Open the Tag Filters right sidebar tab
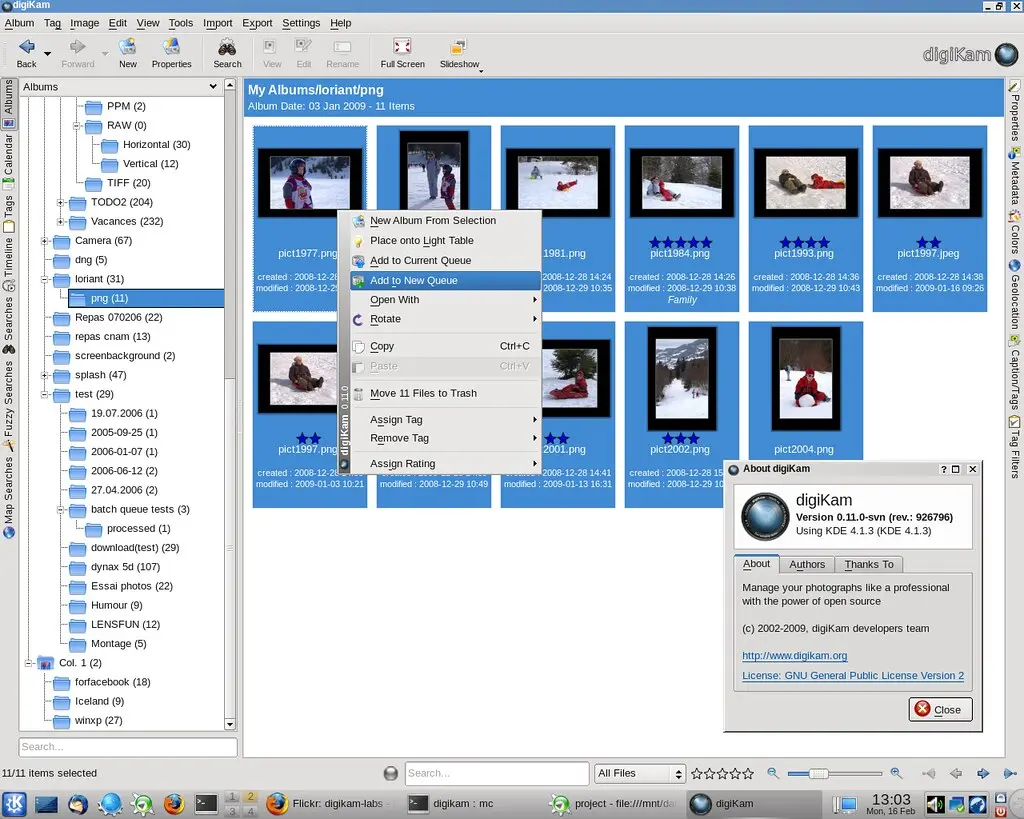1024x819 pixels. click(1014, 448)
